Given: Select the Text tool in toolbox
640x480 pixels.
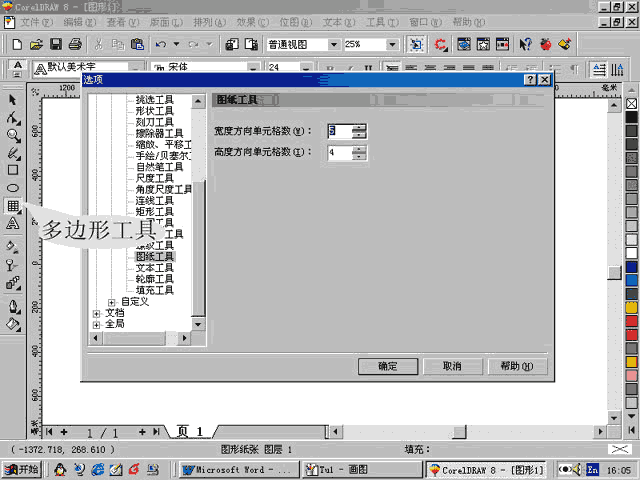Looking at the screenshot, I should (13, 224).
